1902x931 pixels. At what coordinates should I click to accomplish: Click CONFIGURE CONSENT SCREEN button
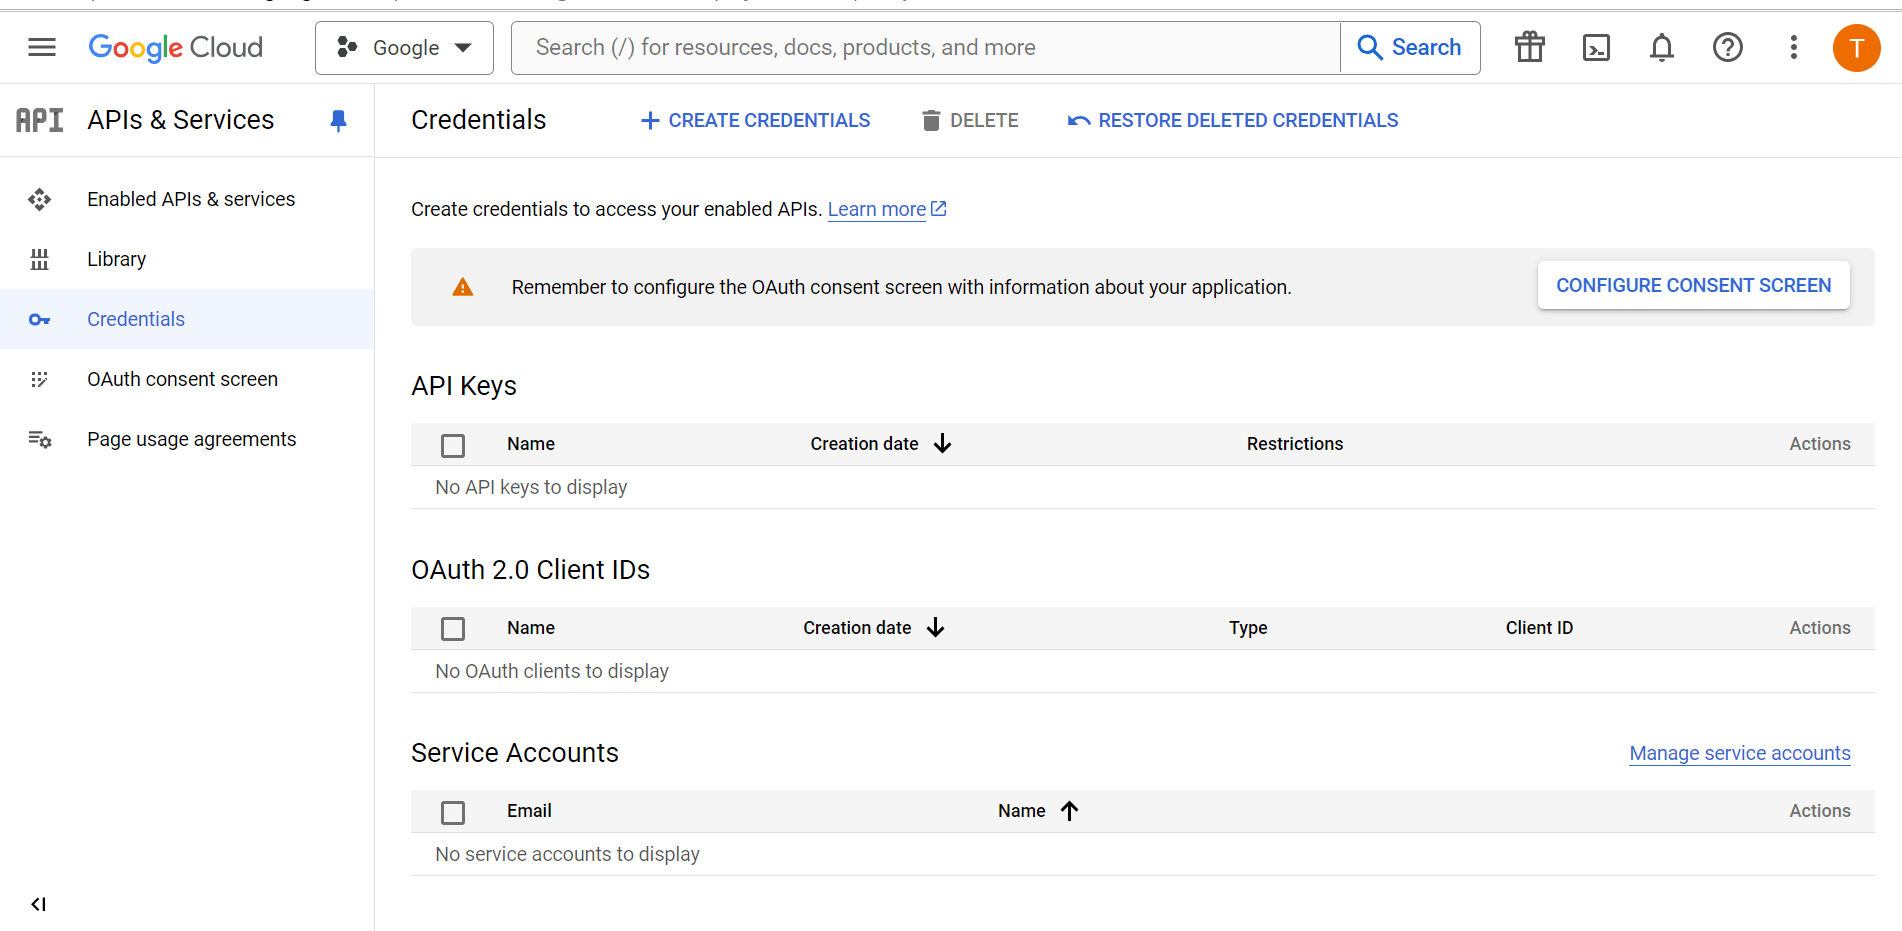click(1693, 285)
